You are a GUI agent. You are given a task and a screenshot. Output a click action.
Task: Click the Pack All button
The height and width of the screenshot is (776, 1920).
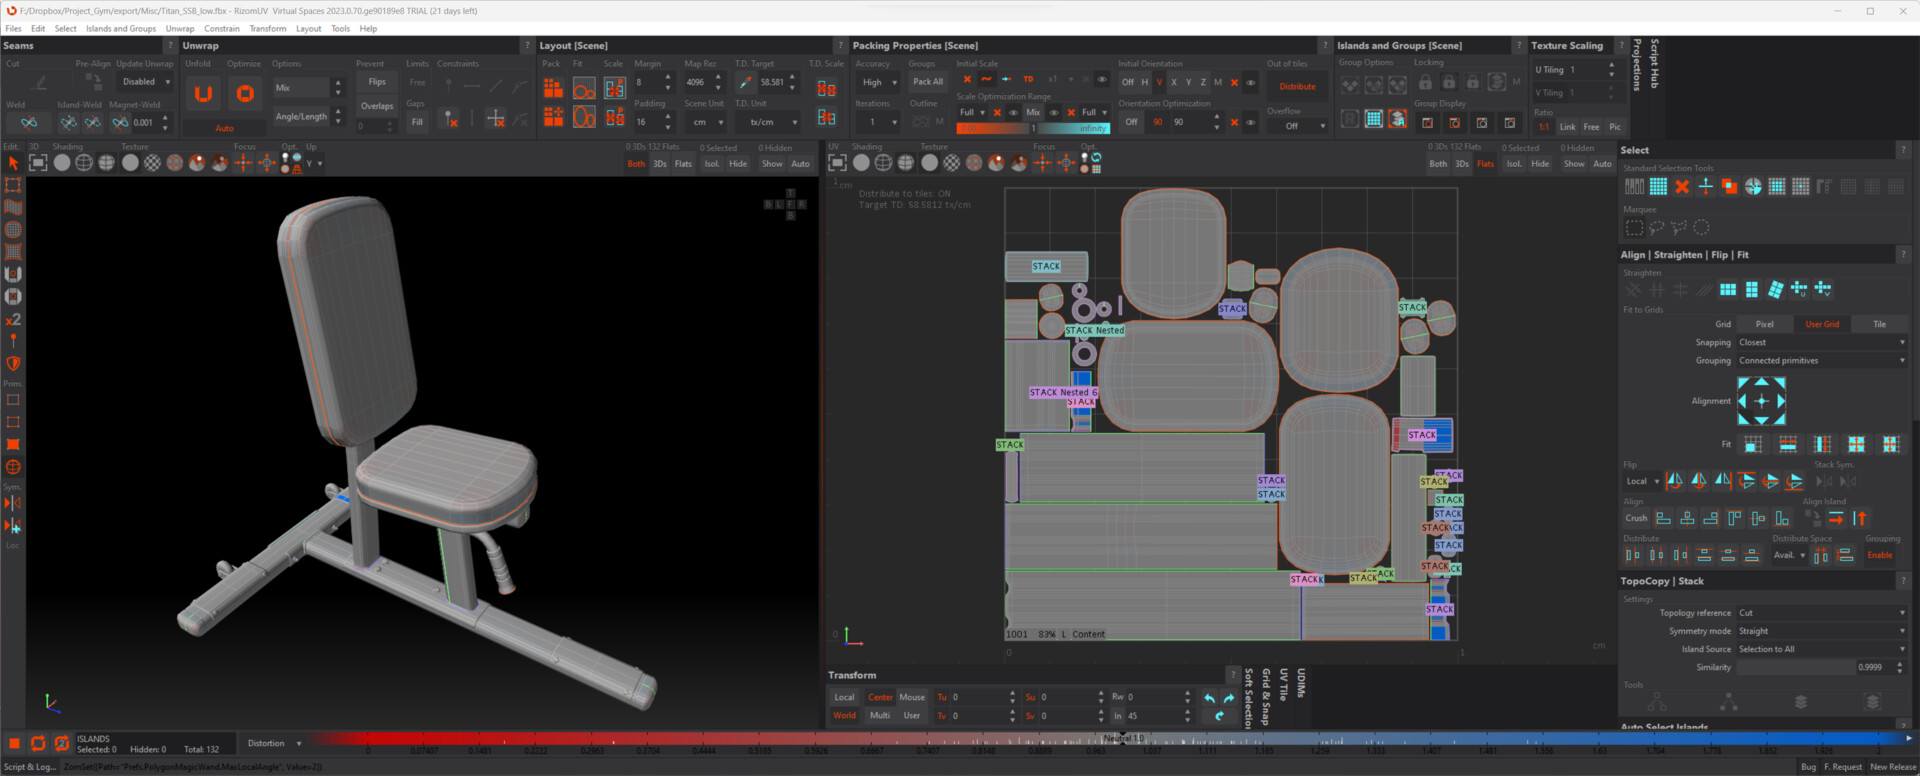928,82
